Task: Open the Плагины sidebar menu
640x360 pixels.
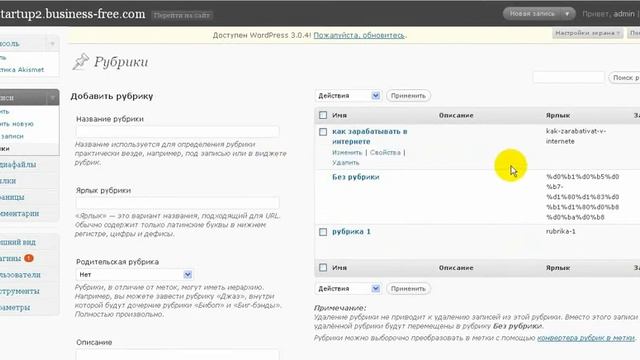Action: (x=11, y=258)
